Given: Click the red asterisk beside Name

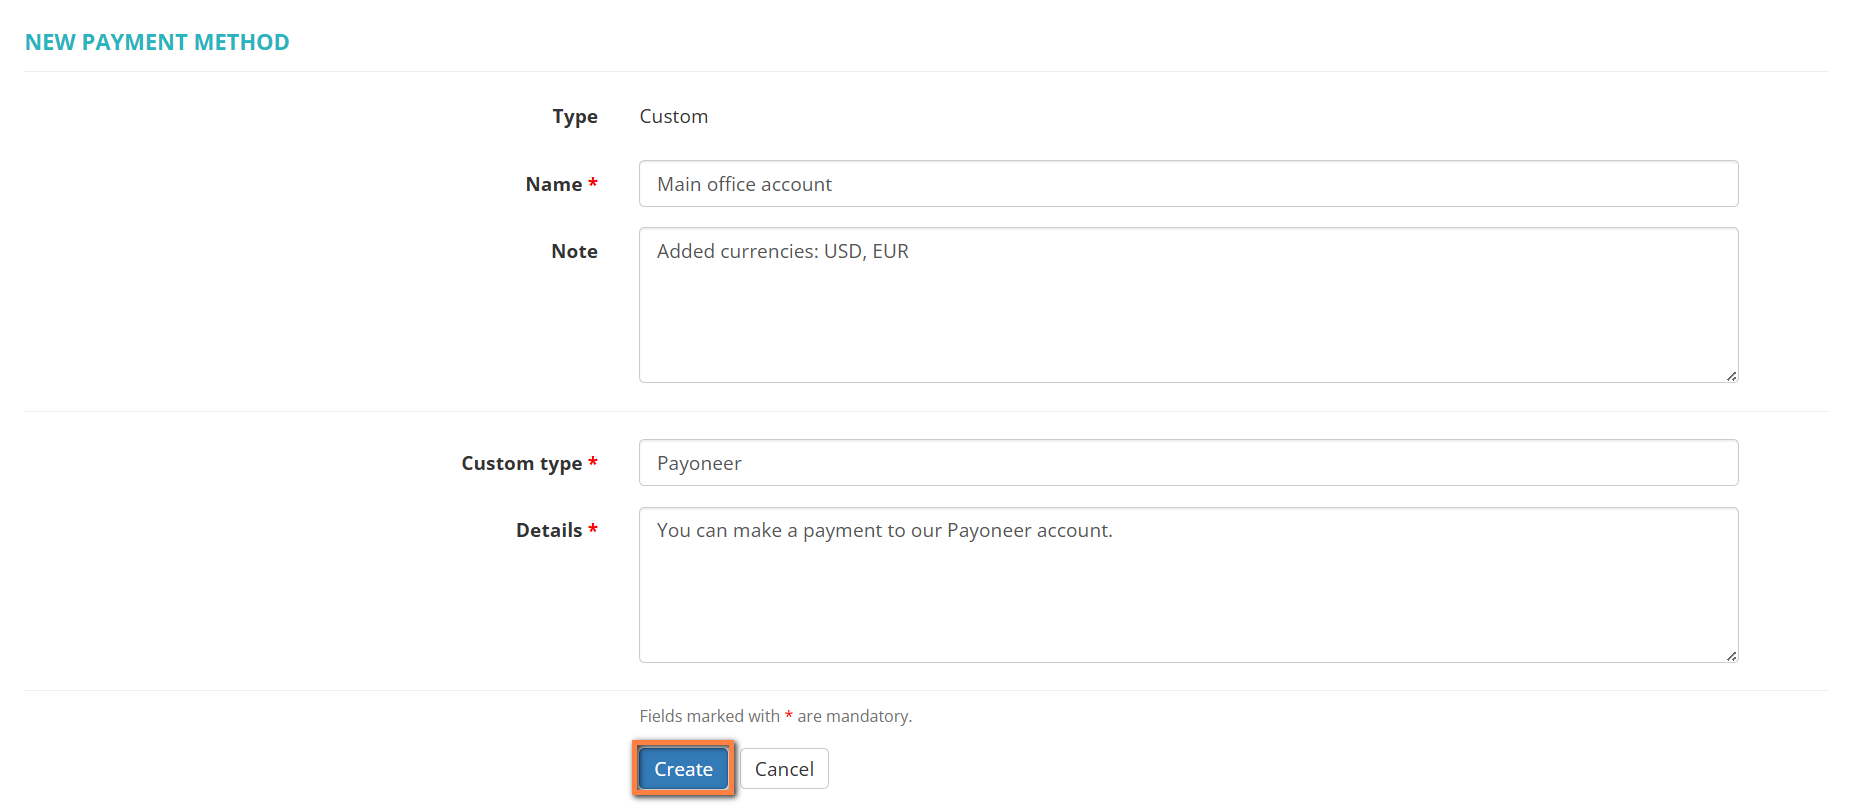Looking at the screenshot, I should click(x=593, y=183).
